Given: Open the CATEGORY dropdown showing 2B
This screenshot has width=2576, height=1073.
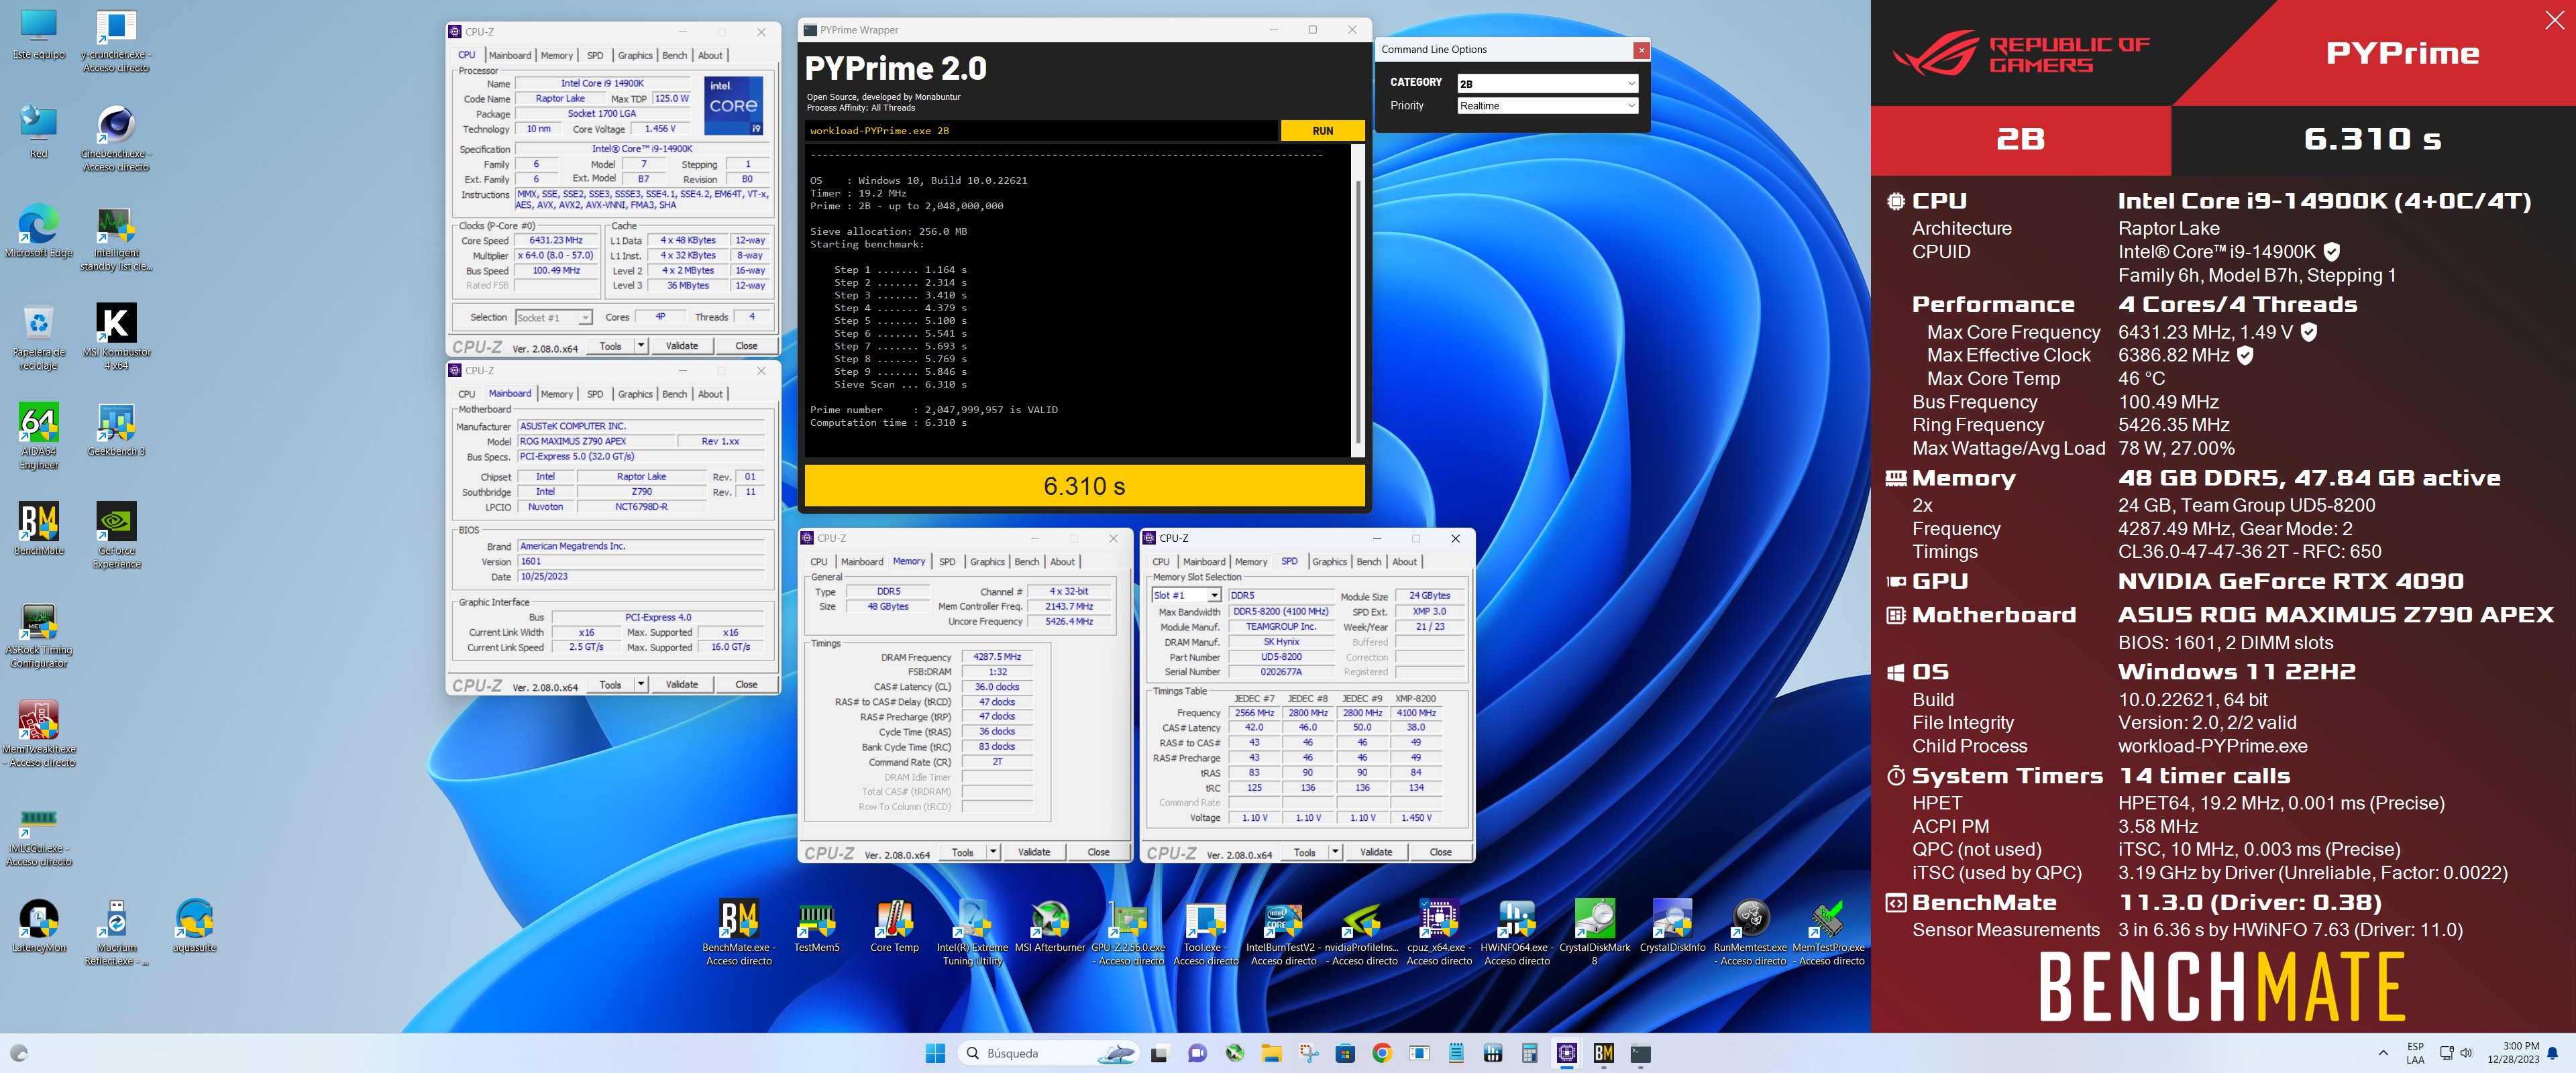Looking at the screenshot, I should (x=1547, y=83).
